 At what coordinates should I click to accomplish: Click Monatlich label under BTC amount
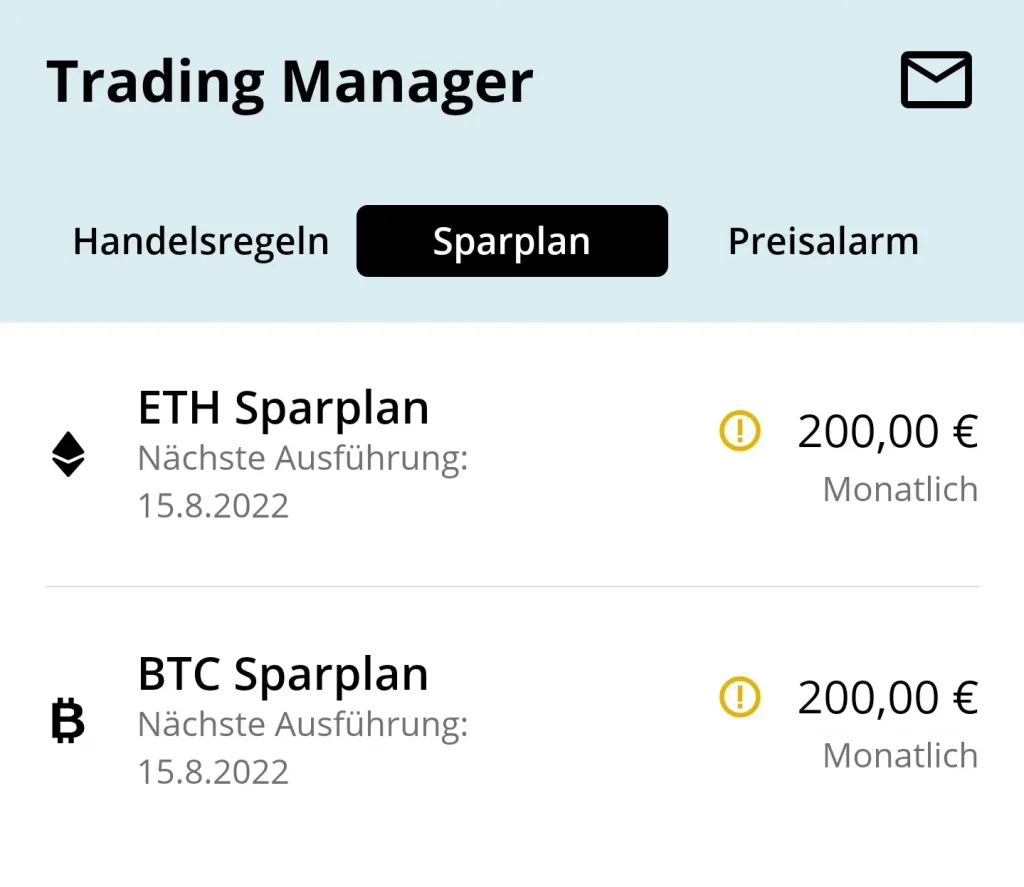click(x=900, y=755)
